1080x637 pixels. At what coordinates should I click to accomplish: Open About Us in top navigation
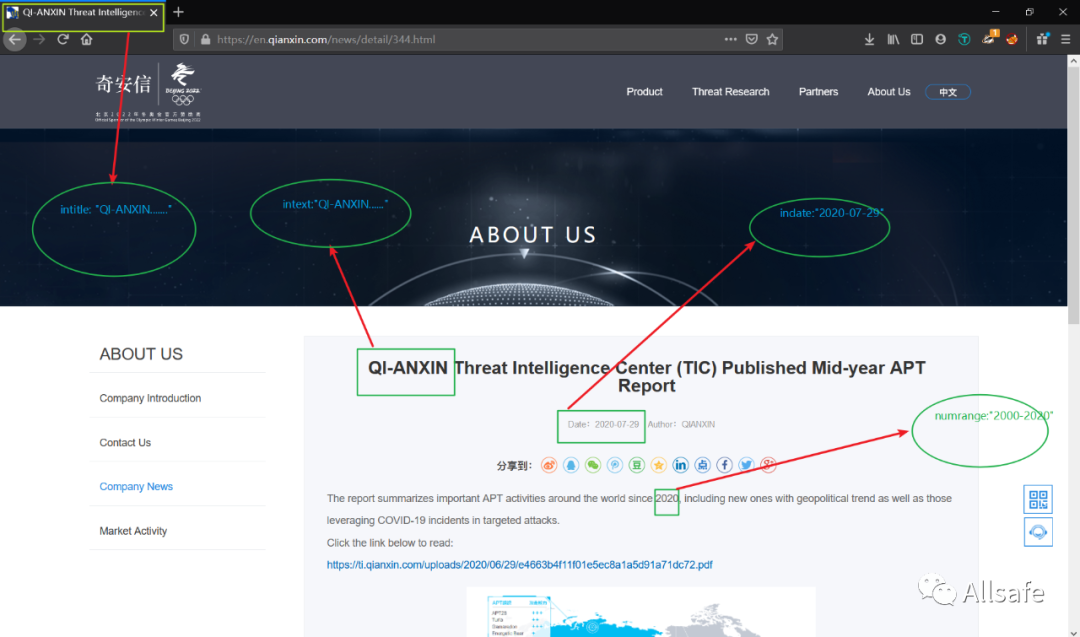[x=889, y=92]
